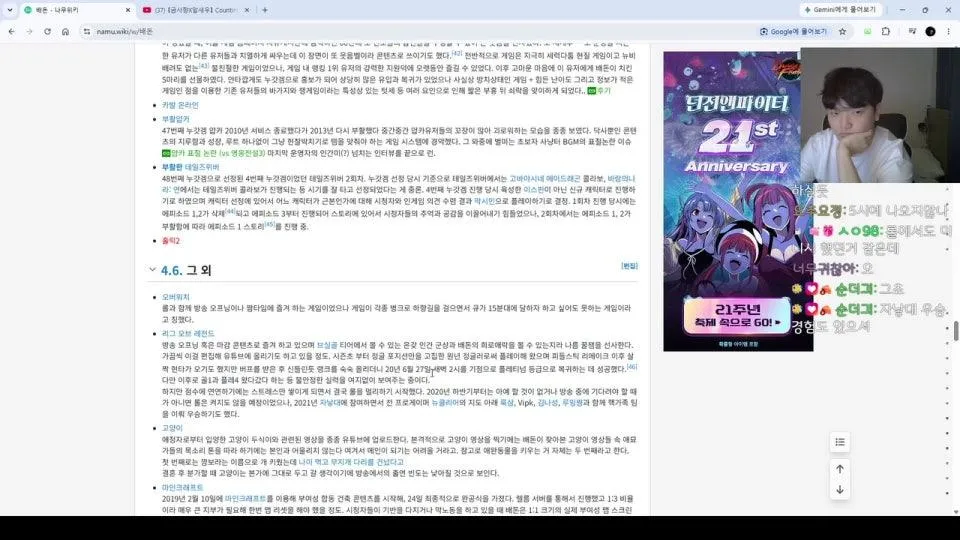Open the 룩삼 link
This screenshot has height=540, width=960.
click(507, 403)
